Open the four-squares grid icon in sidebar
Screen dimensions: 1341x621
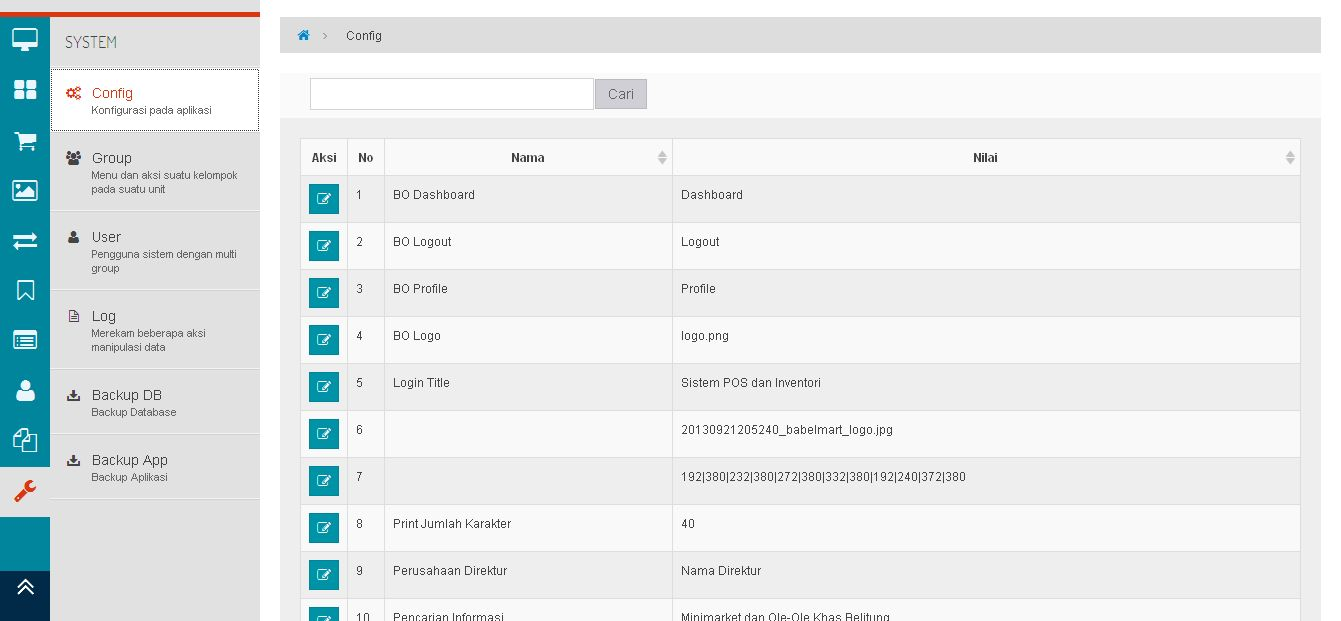(25, 90)
